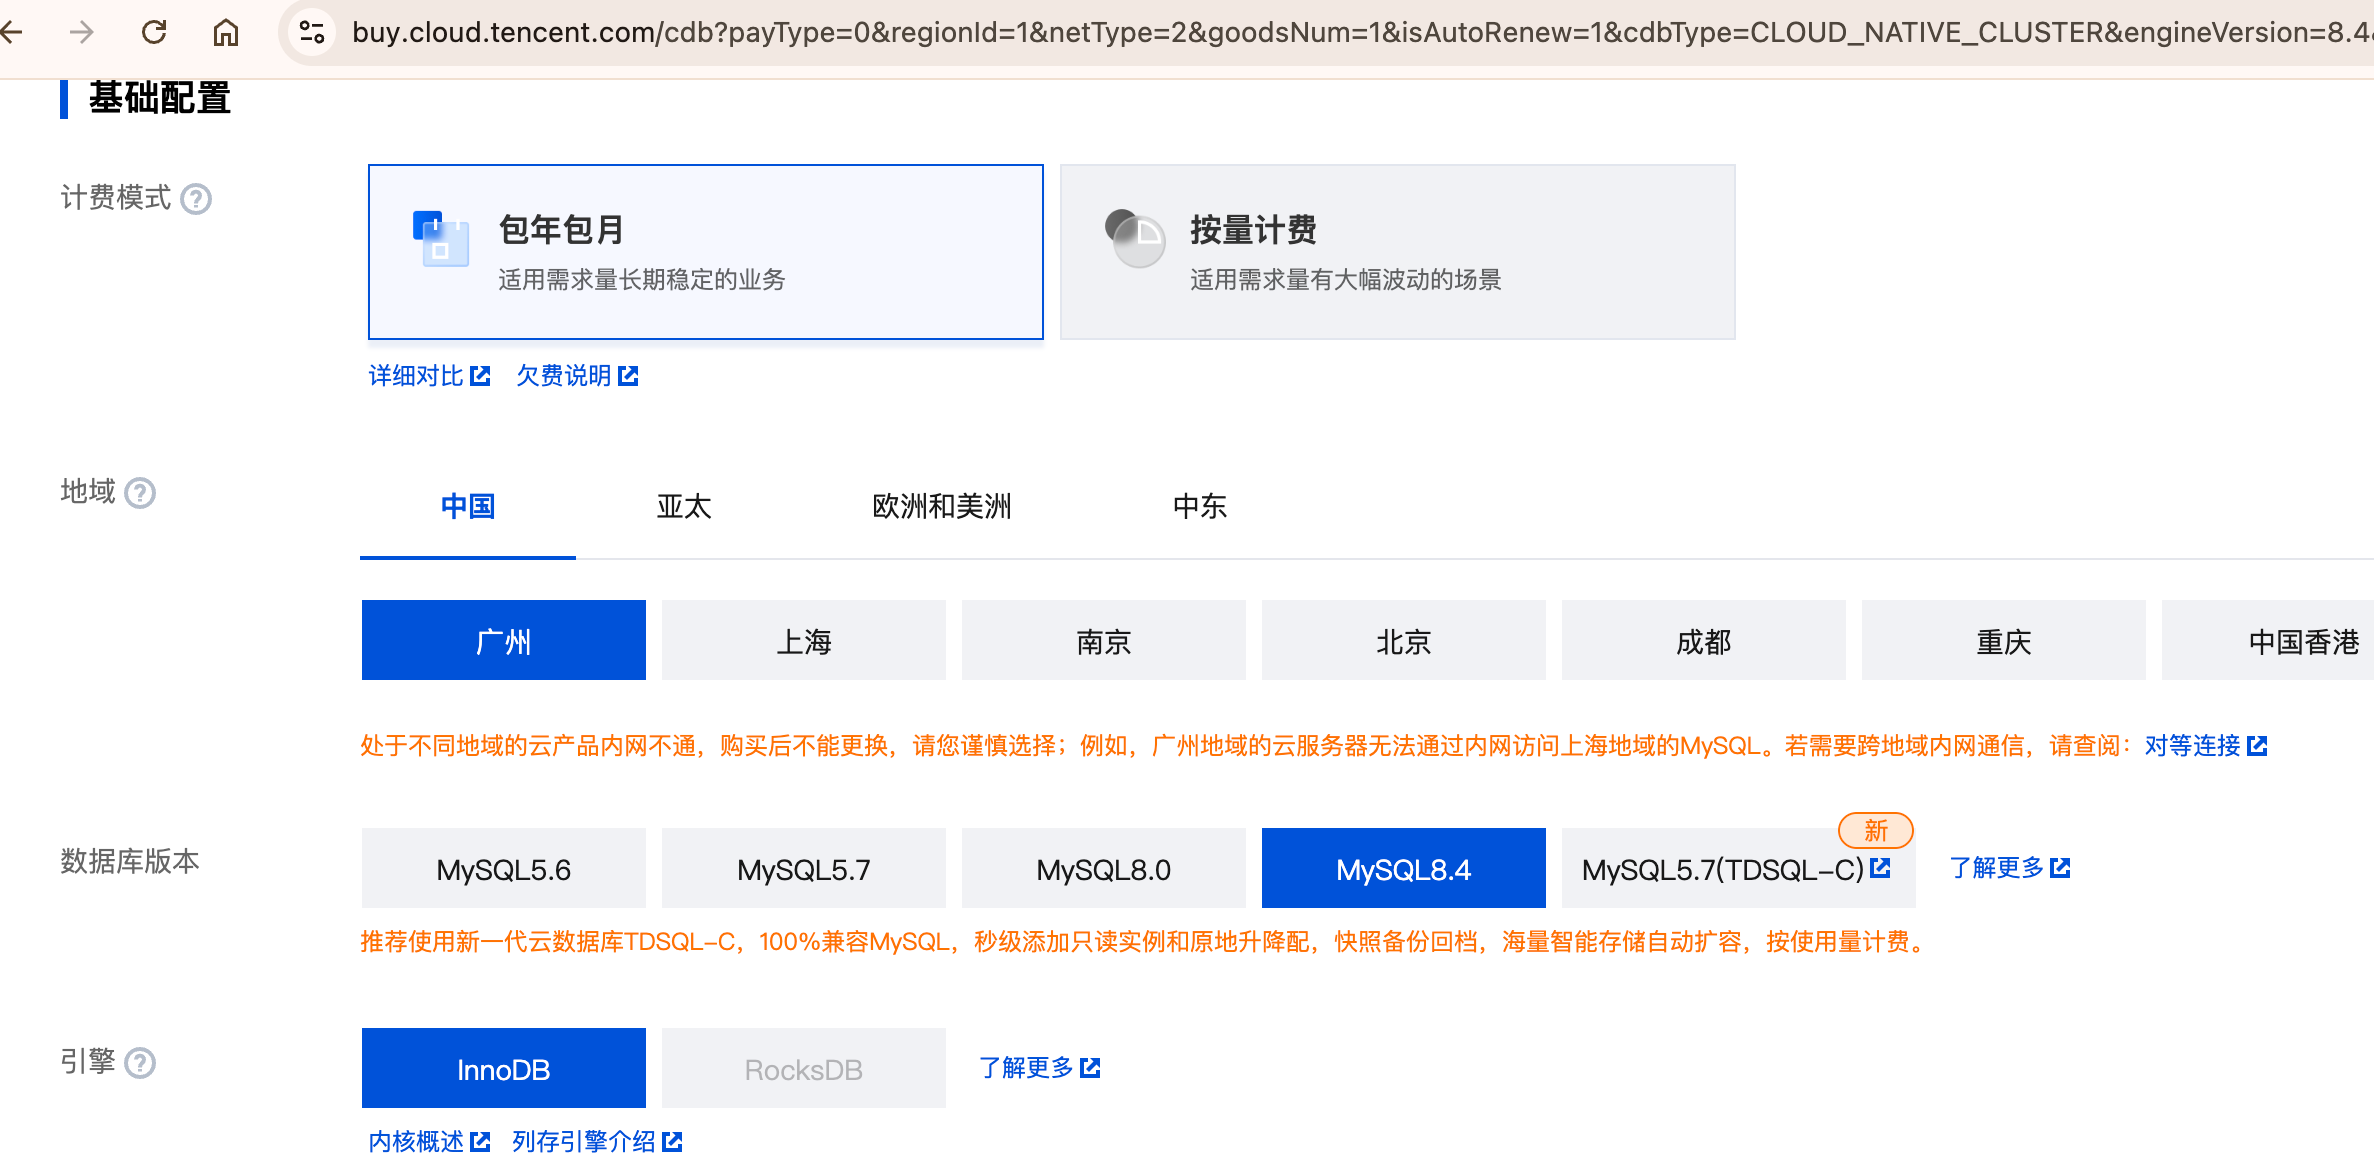Open the 详细对比 link
This screenshot has height=1170, width=2374.
point(430,376)
